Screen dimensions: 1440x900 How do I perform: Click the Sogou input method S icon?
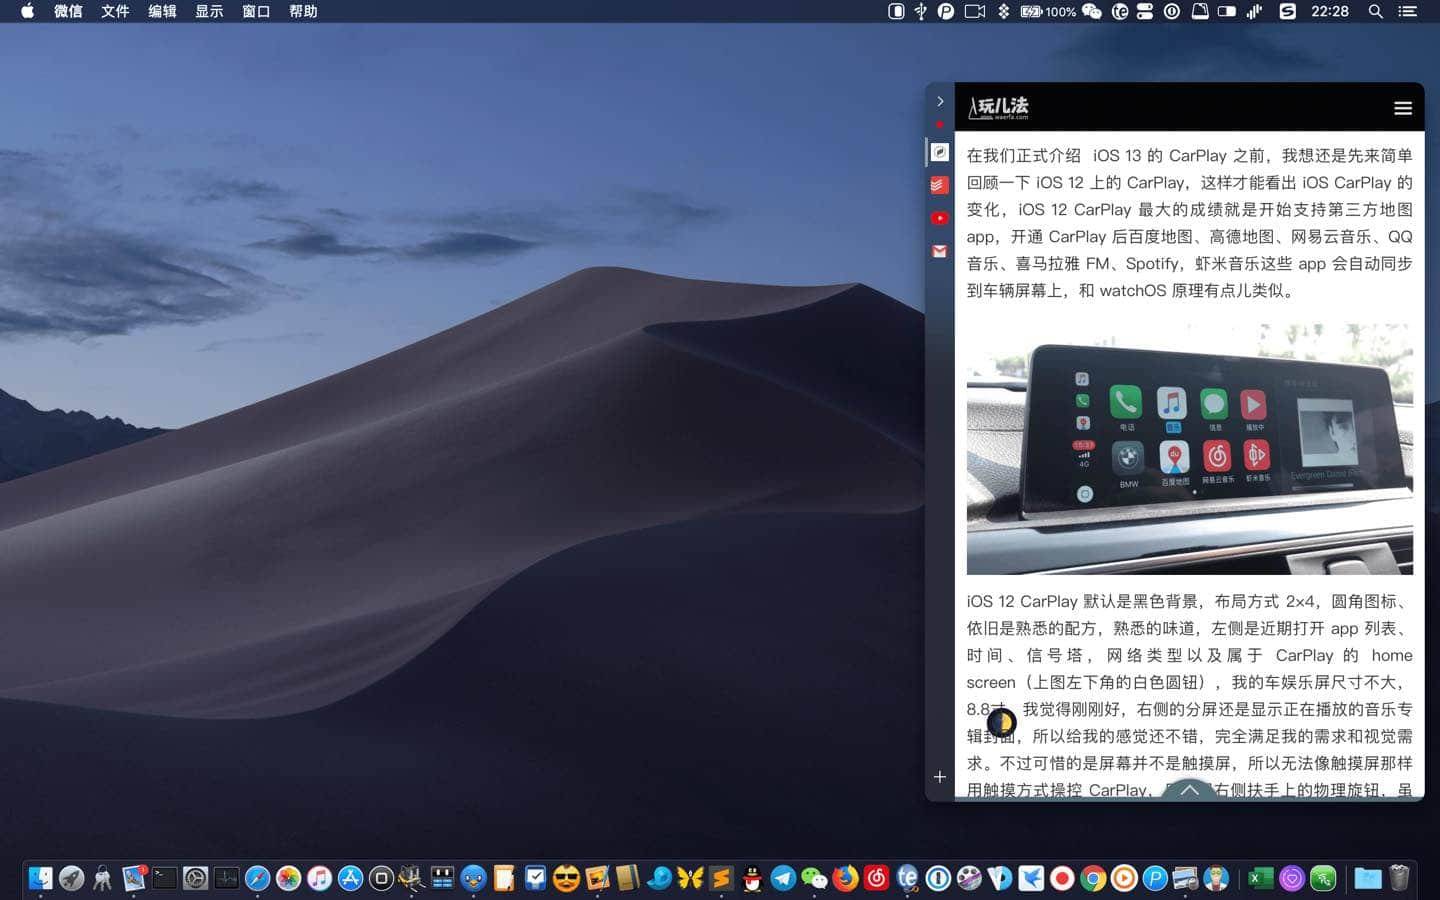click(1288, 11)
